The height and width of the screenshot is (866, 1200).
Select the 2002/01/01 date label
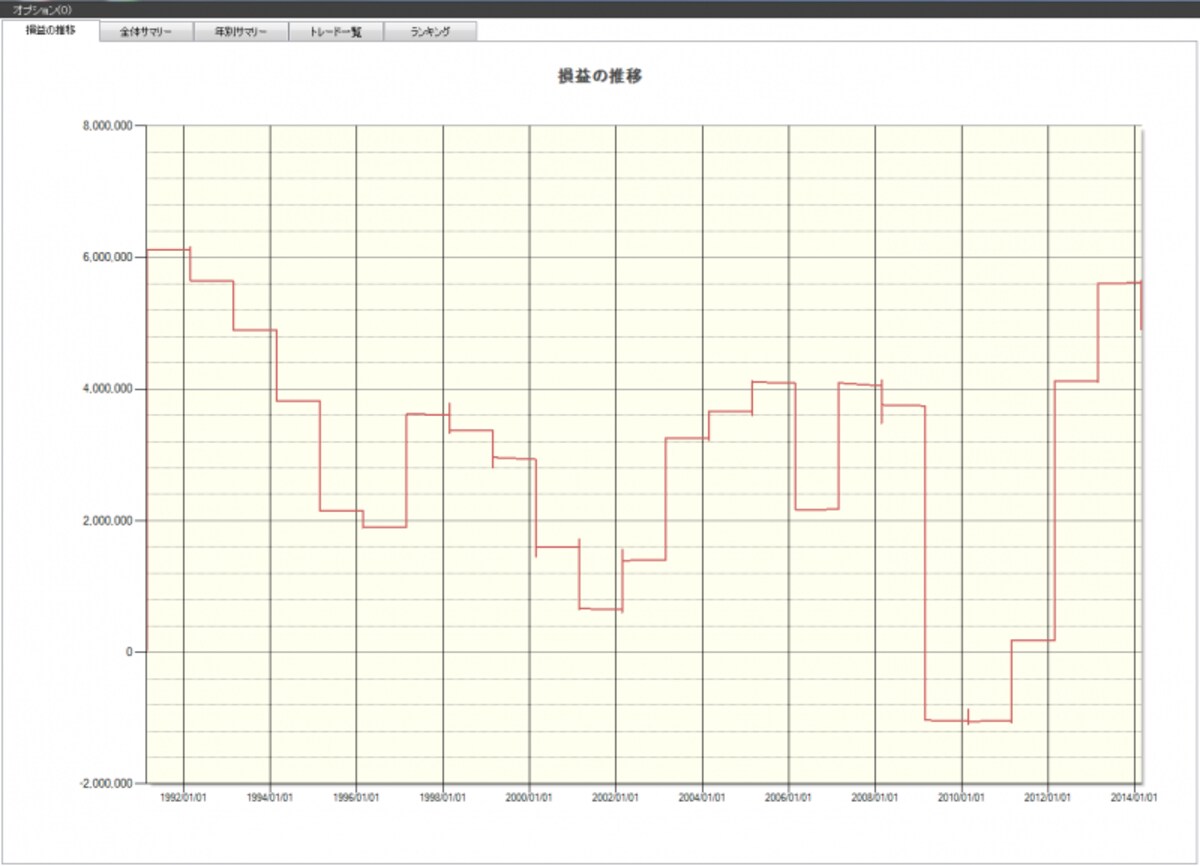click(616, 798)
